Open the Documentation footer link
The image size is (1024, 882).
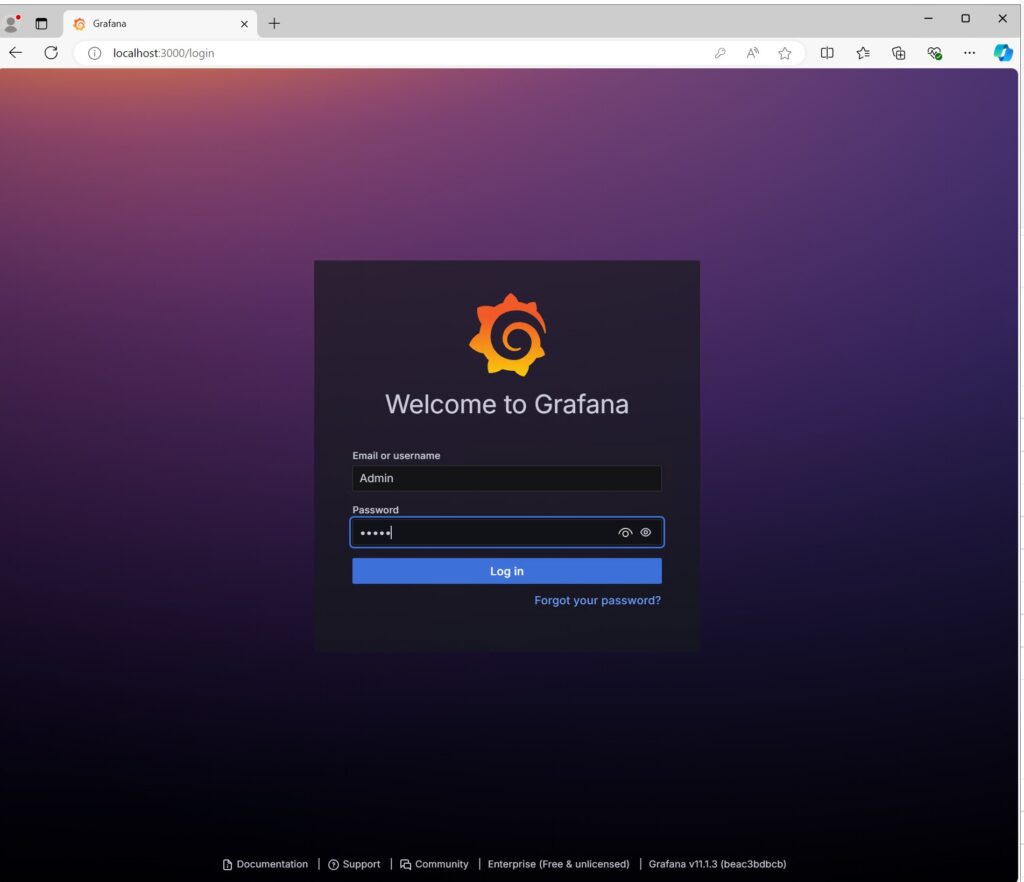pyautogui.click(x=265, y=864)
